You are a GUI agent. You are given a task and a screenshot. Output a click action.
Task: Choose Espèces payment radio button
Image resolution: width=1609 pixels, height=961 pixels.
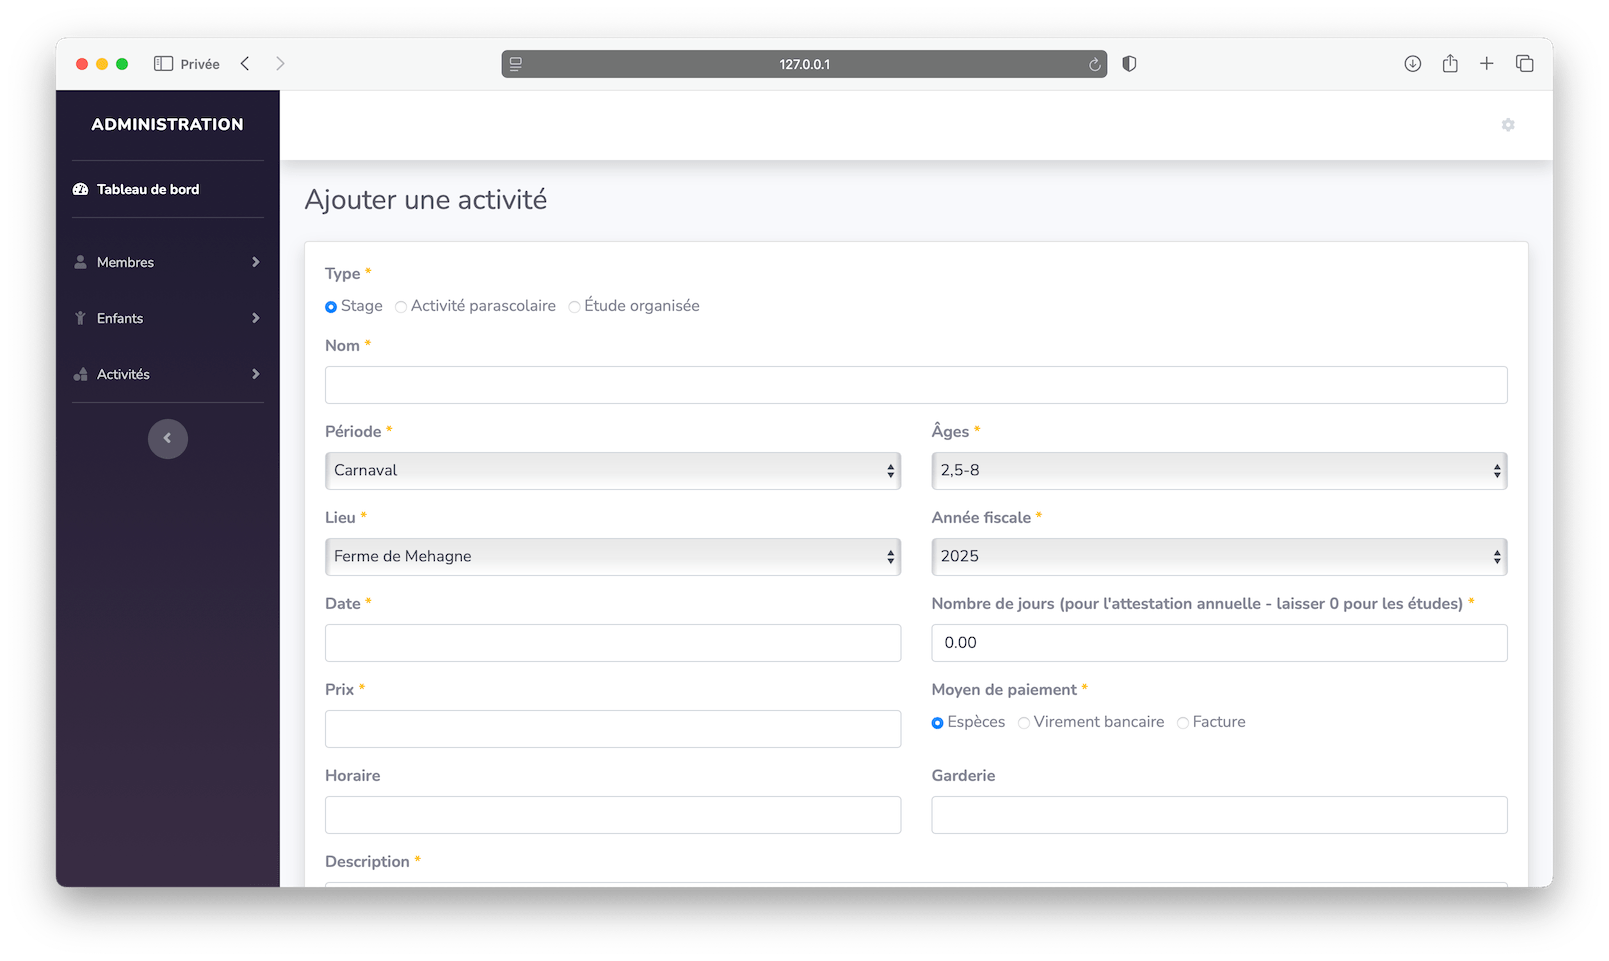pos(937,723)
